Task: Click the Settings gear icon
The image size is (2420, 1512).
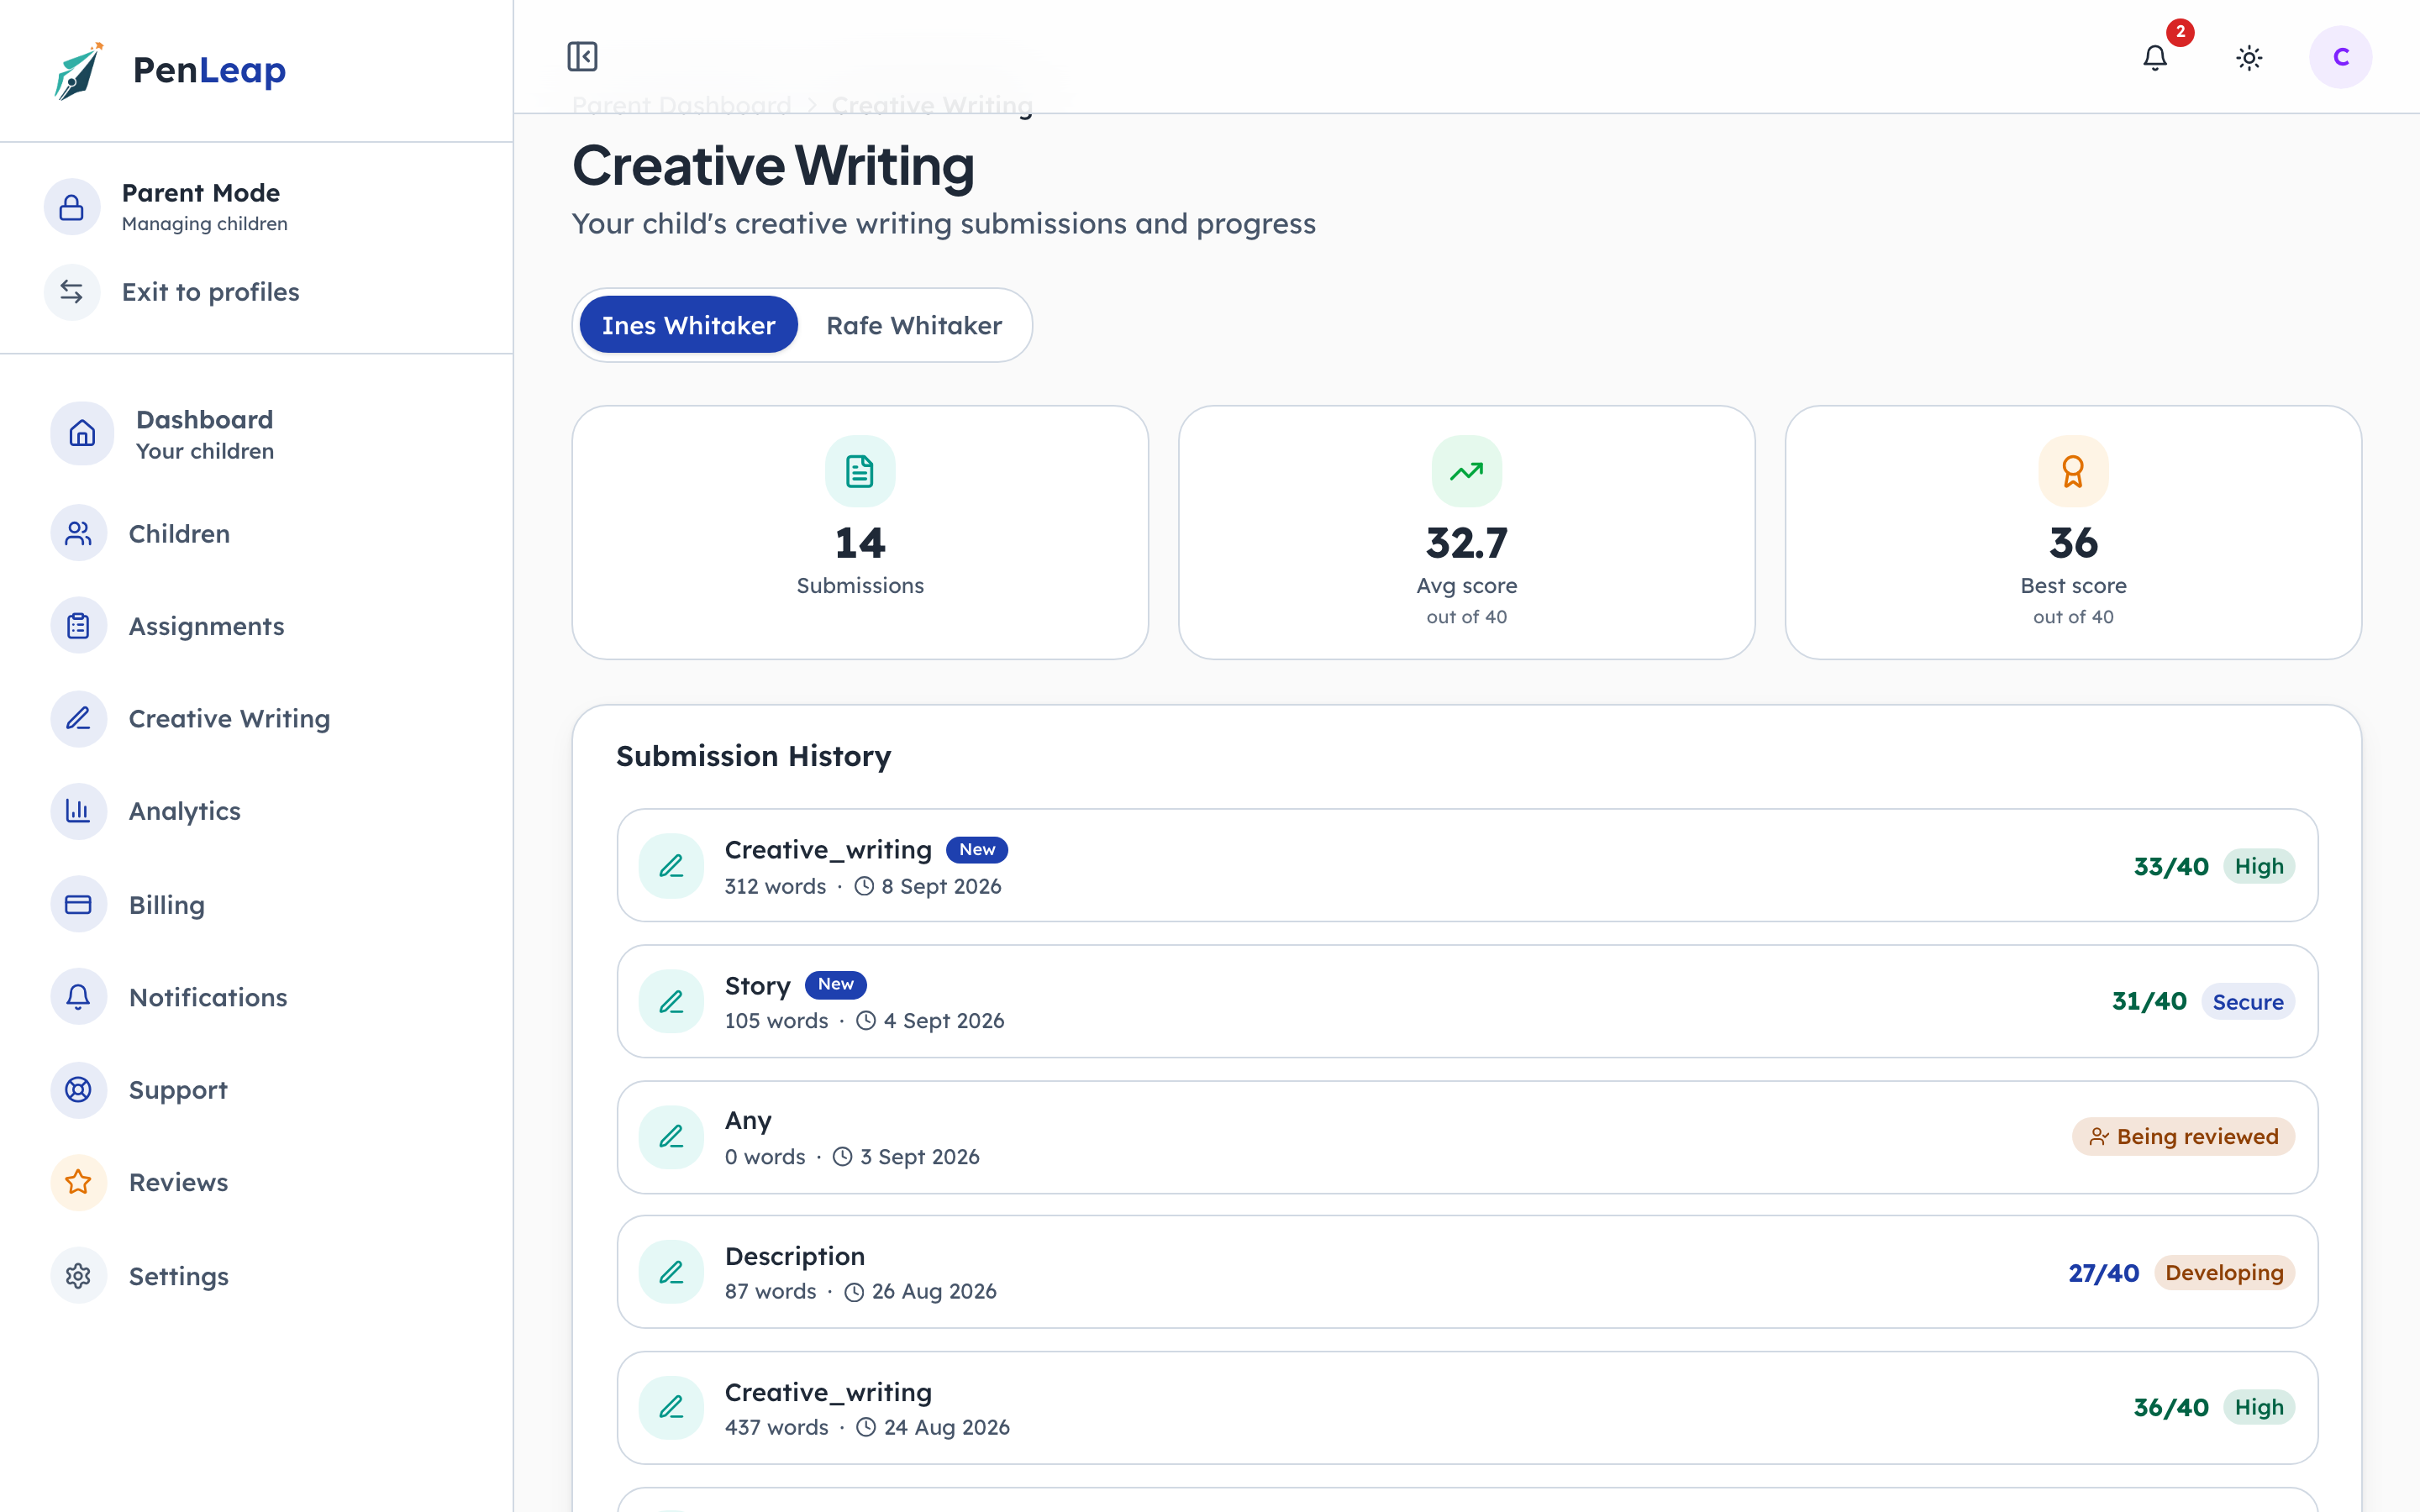Action: pyautogui.click(x=79, y=1276)
